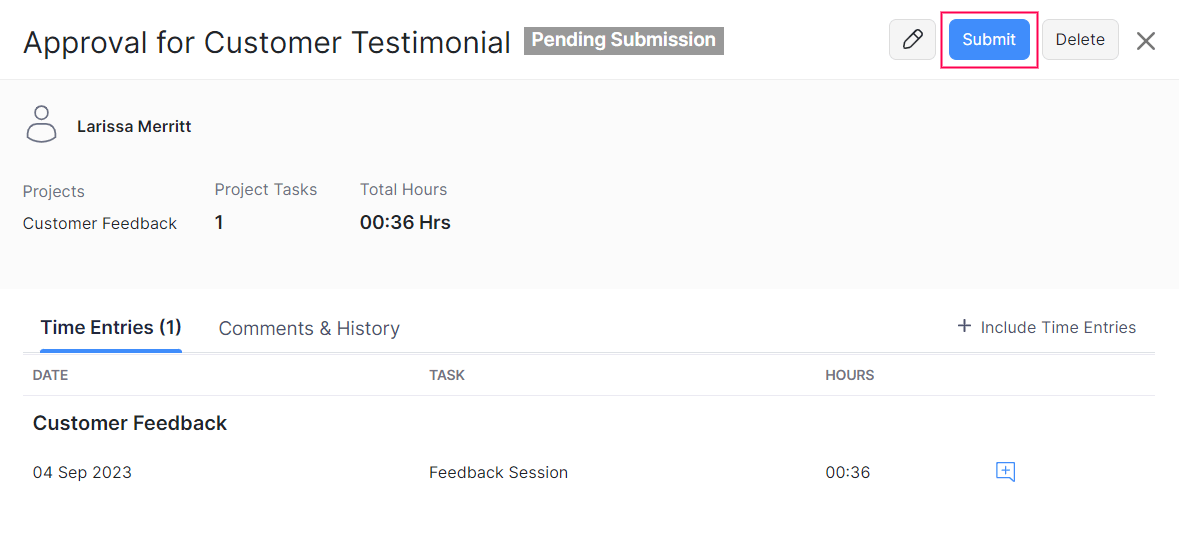Image resolution: width=1179 pixels, height=536 pixels.
Task: Click the pencil edit icon
Action: click(x=912, y=40)
